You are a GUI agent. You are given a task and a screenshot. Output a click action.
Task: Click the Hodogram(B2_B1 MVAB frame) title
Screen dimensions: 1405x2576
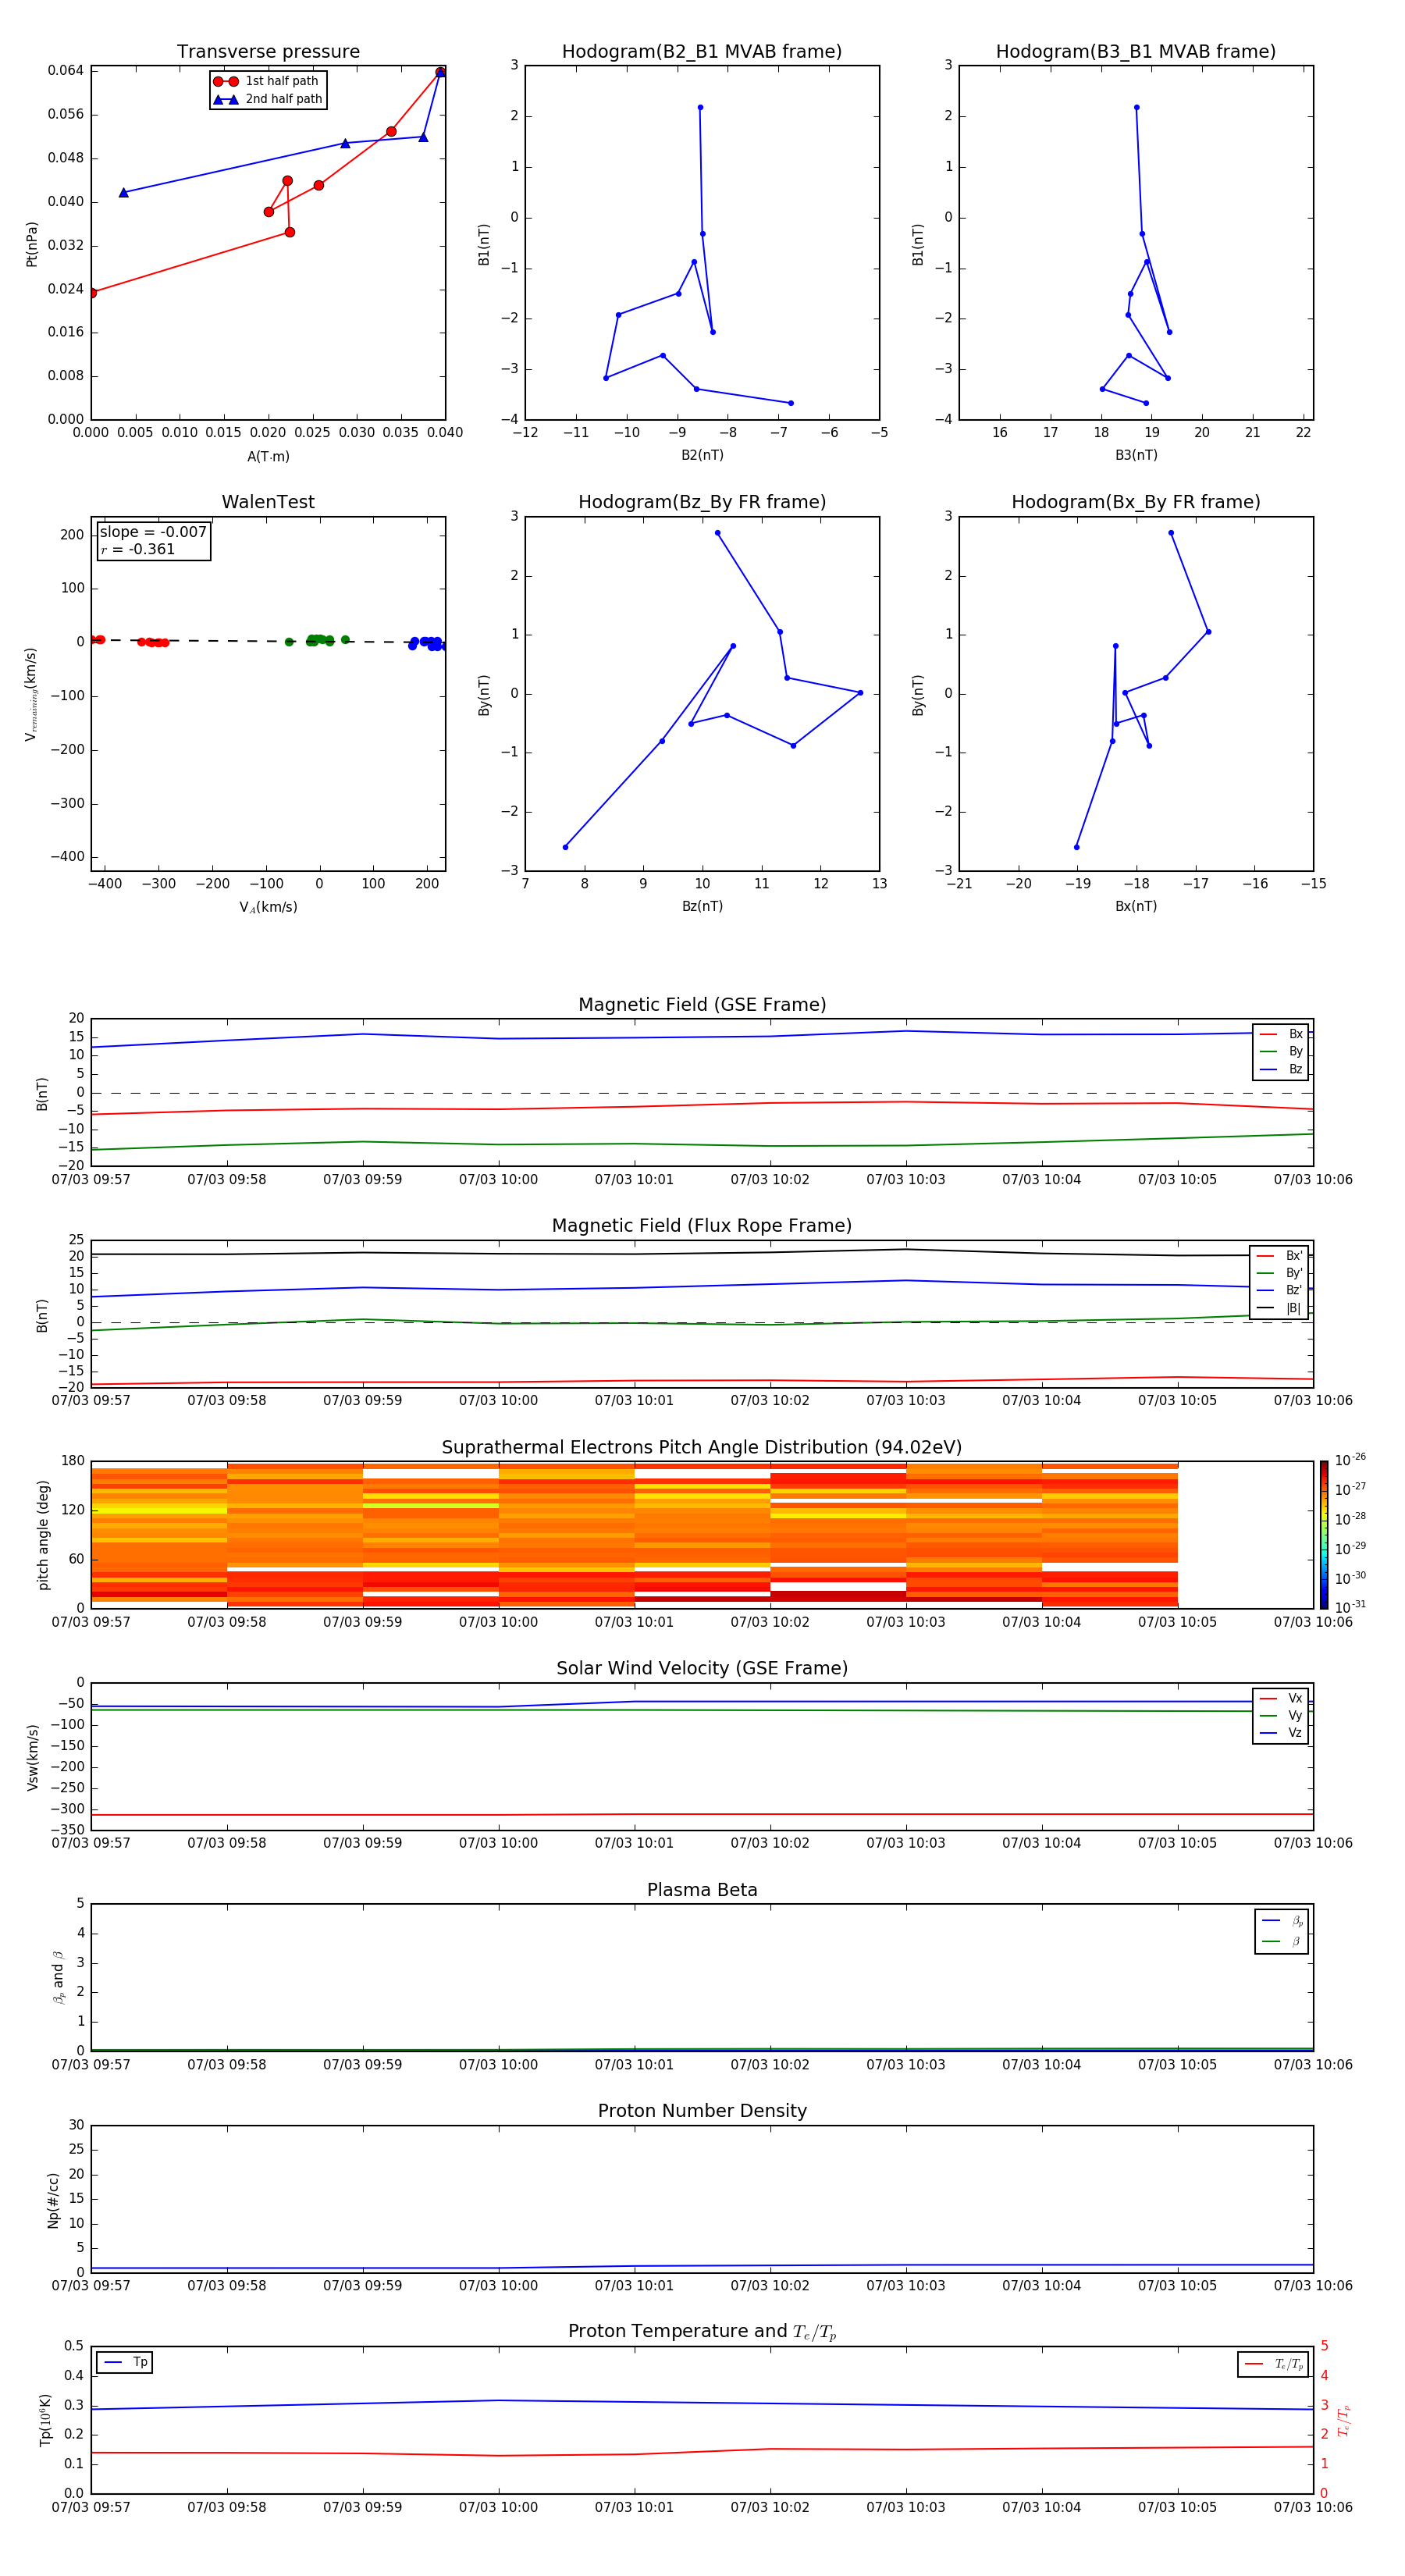[702, 51]
